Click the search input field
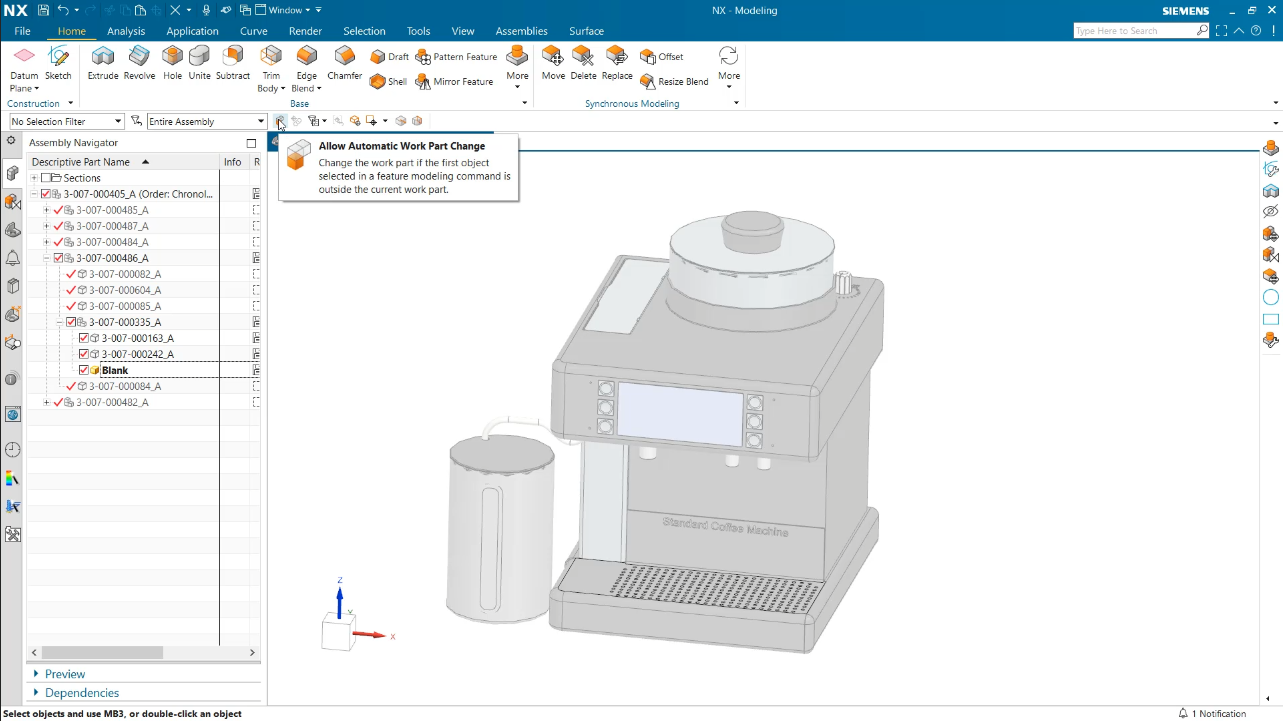The width and height of the screenshot is (1283, 721). pyautogui.click(x=1134, y=30)
